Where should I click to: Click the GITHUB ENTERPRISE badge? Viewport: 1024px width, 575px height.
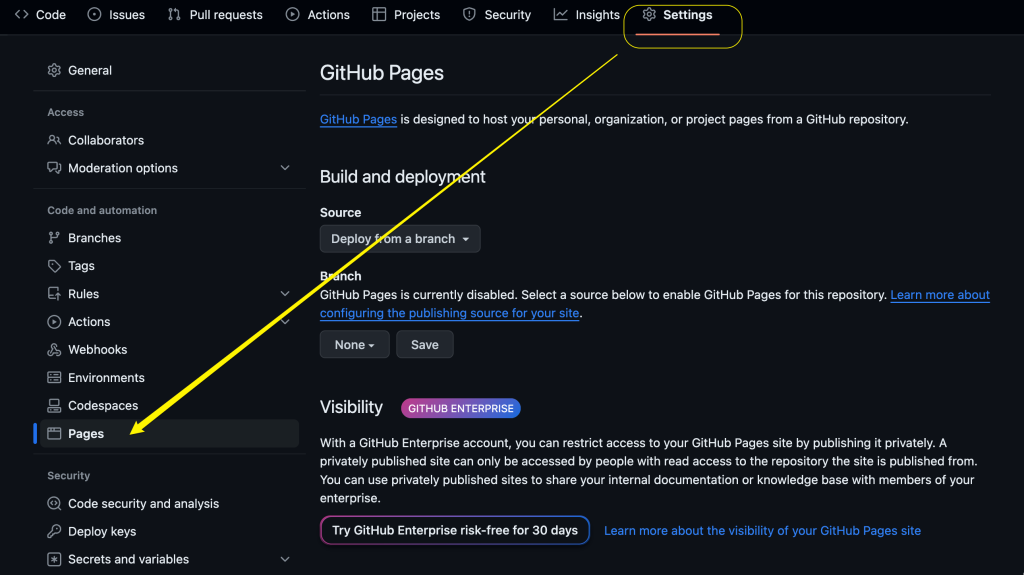(x=460, y=408)
